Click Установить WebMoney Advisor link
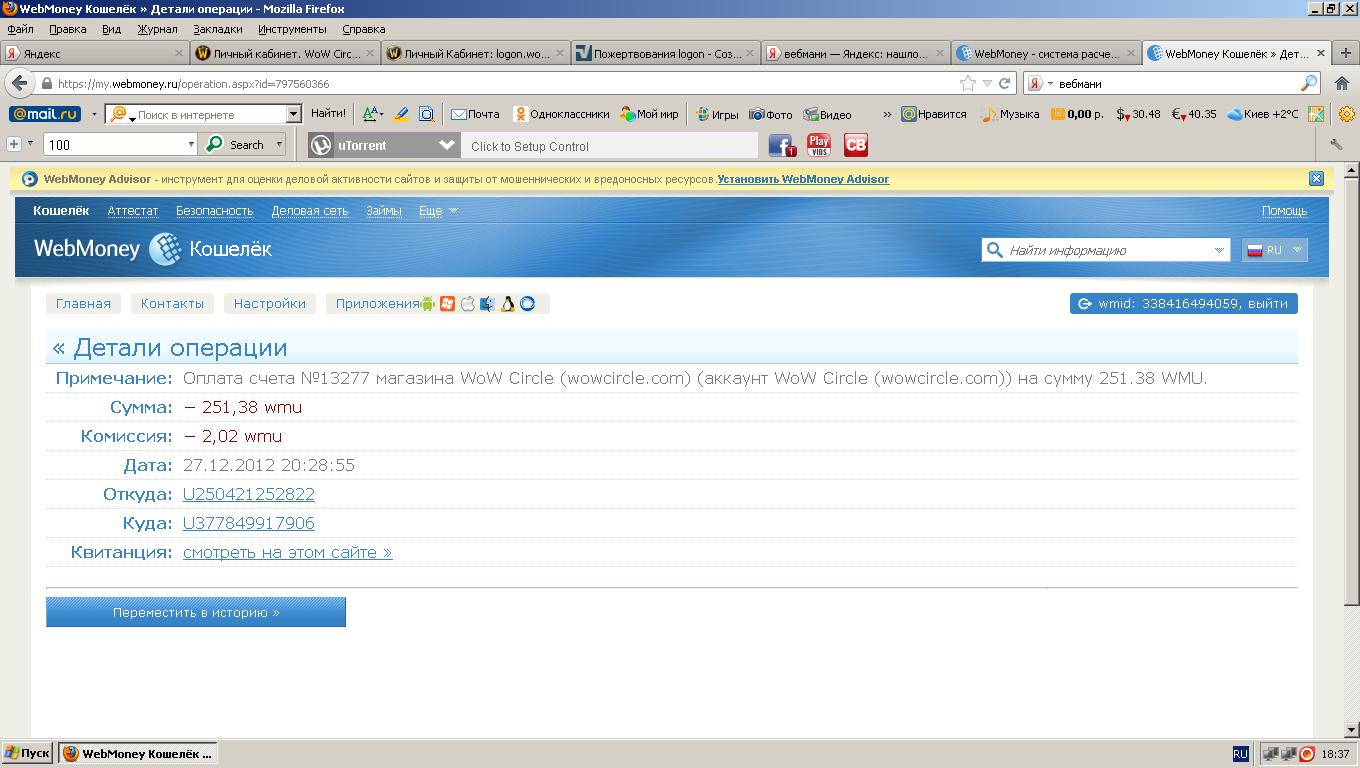Image resolution: width=1360 pixels, height=768 pixels. click(803, 179)
